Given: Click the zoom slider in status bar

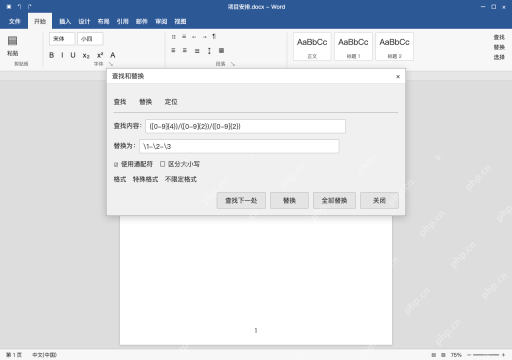Looking at the screenshot, I should point(486,355).
